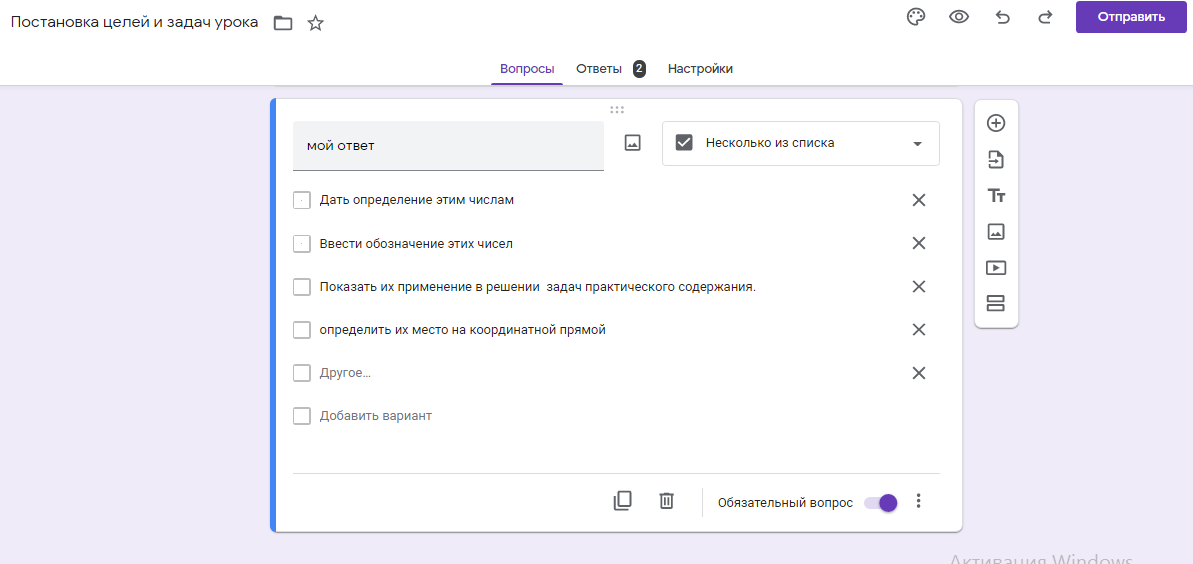Image resolution: width=1193 pixels, height=564 pixels.
Task: Click 'Добавить вариант' to add option
Action: click(x=376, y=416)
